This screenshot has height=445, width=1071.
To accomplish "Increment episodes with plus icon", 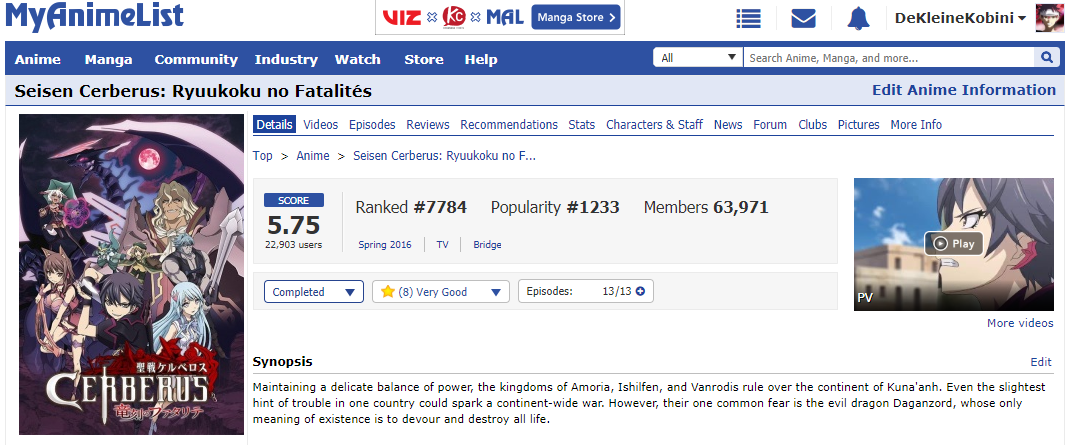I will tap(640, 291).
